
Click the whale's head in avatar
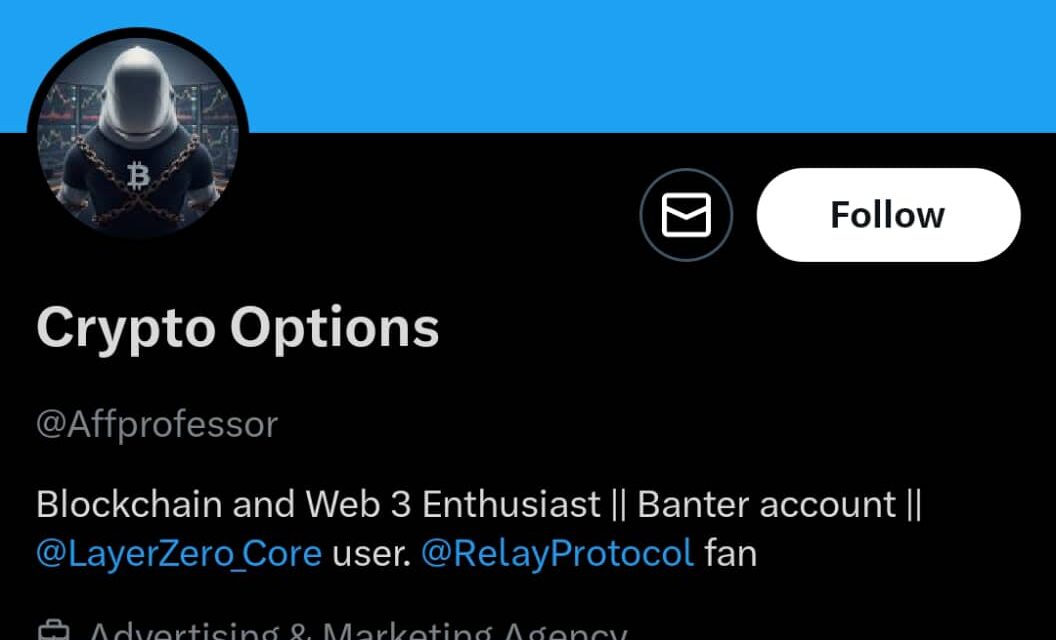pyautogui.click(x=140, y=95)
